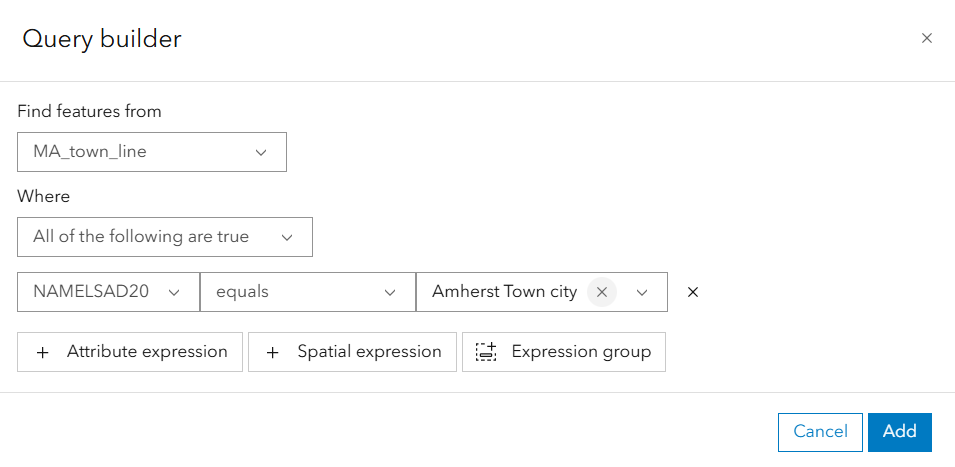Clear the 'Amherst Town city' value
Image resolution: width=955 pixels, height=467 pixels.
[602, 292]
